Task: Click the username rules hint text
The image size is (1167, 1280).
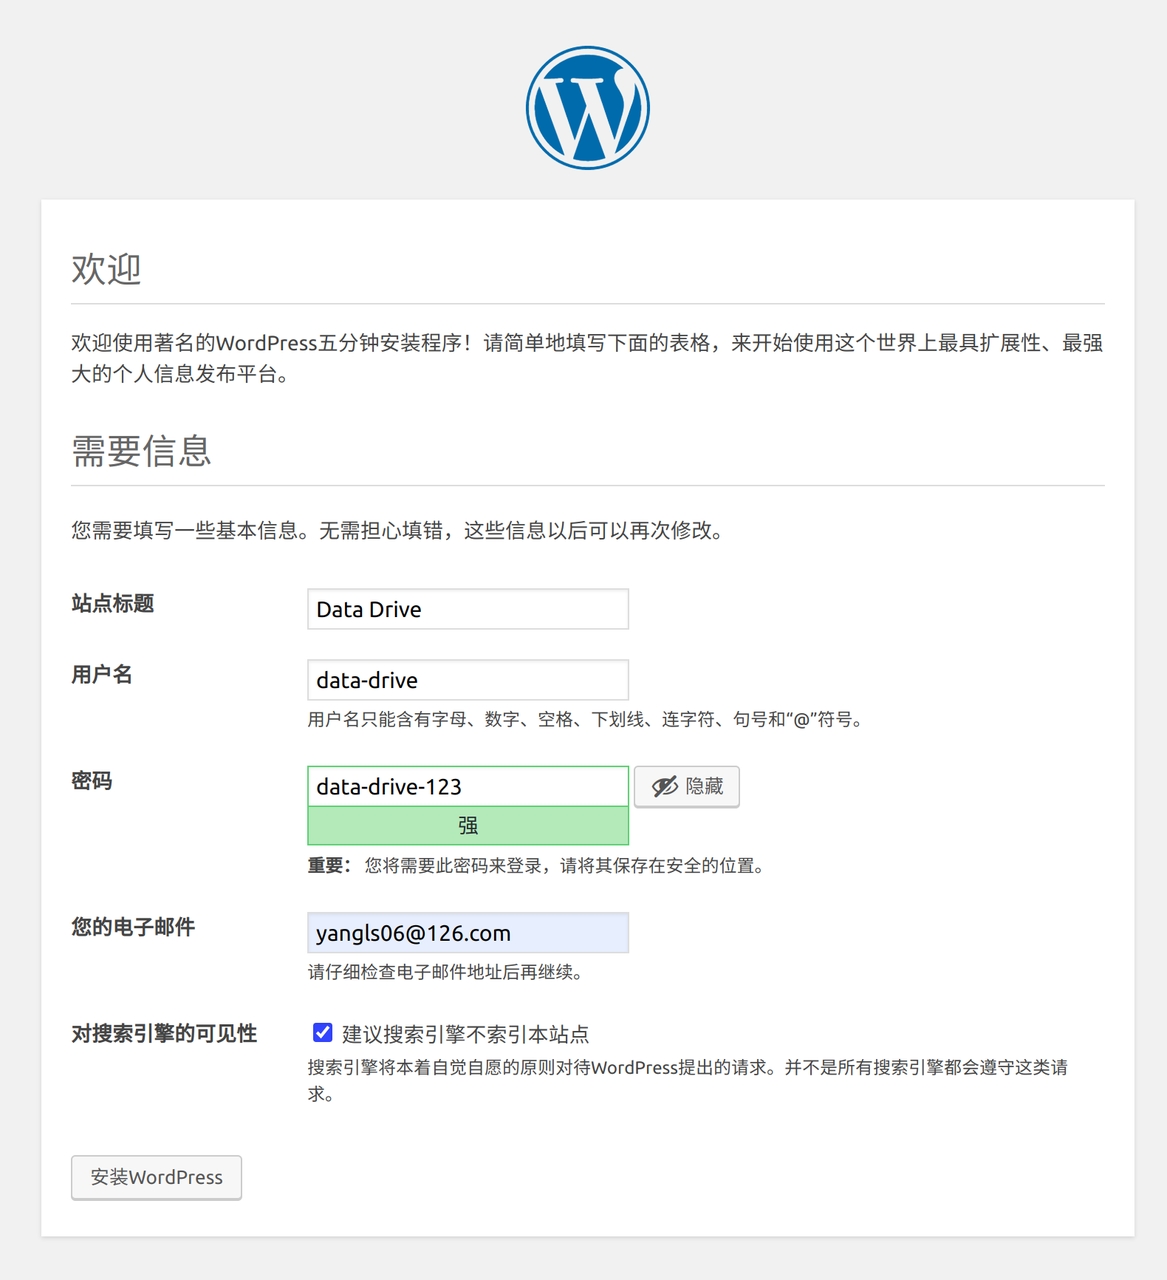Action: 586,719
